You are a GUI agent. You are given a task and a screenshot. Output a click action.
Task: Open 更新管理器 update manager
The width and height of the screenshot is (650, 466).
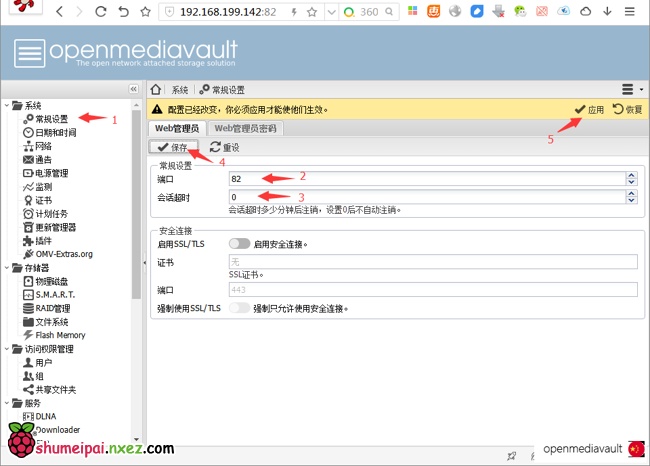55,227
